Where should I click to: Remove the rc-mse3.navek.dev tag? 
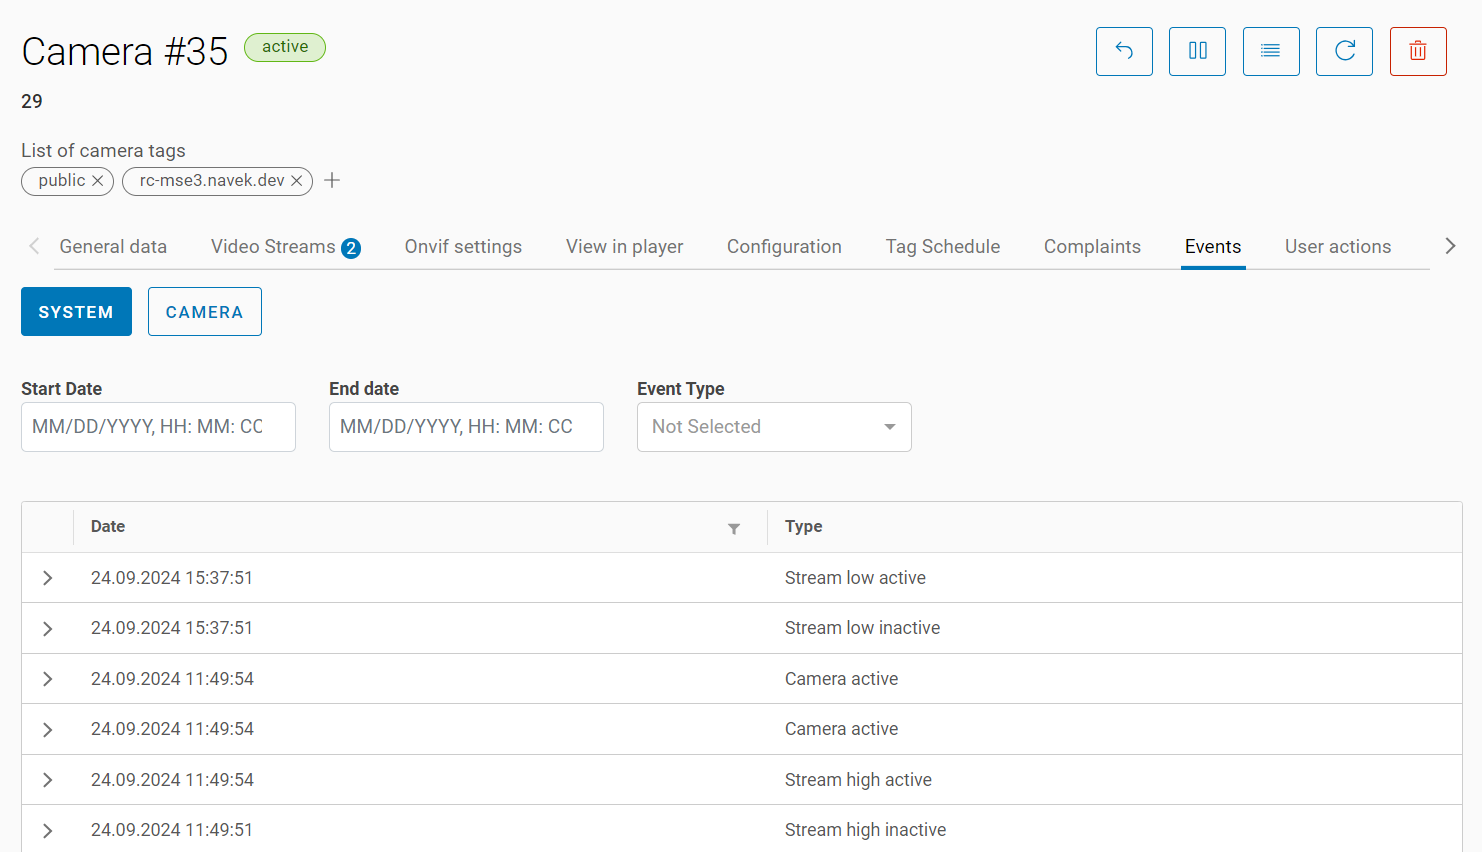click(297, 181)
